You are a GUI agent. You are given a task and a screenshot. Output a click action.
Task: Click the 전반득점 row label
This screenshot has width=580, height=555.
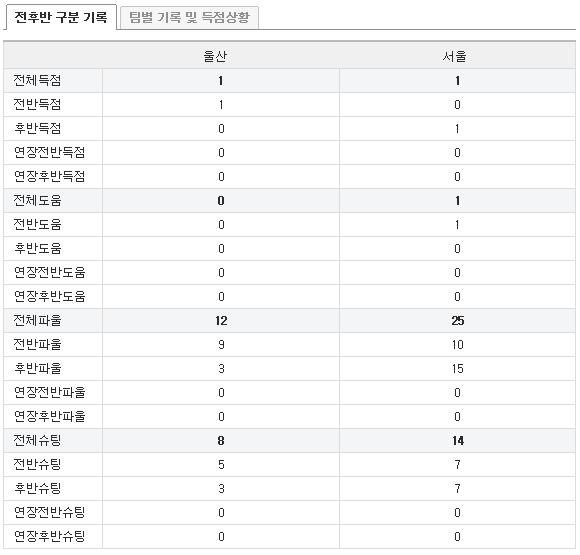click(x=37, y=104)
